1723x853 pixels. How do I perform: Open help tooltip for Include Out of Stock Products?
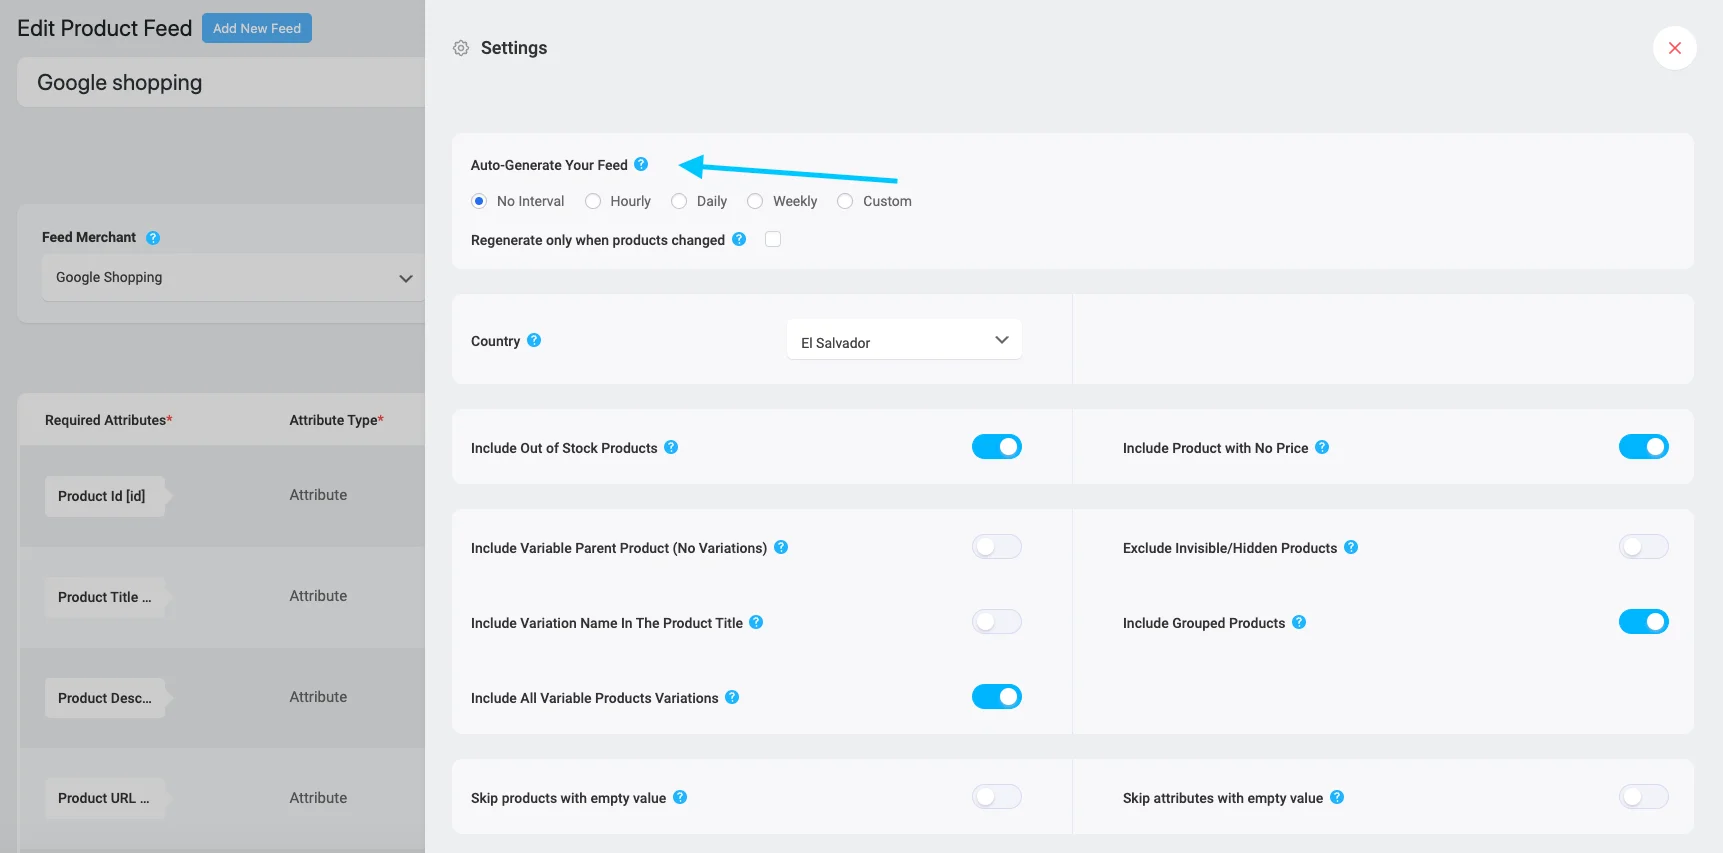click(x=671, y=447)
